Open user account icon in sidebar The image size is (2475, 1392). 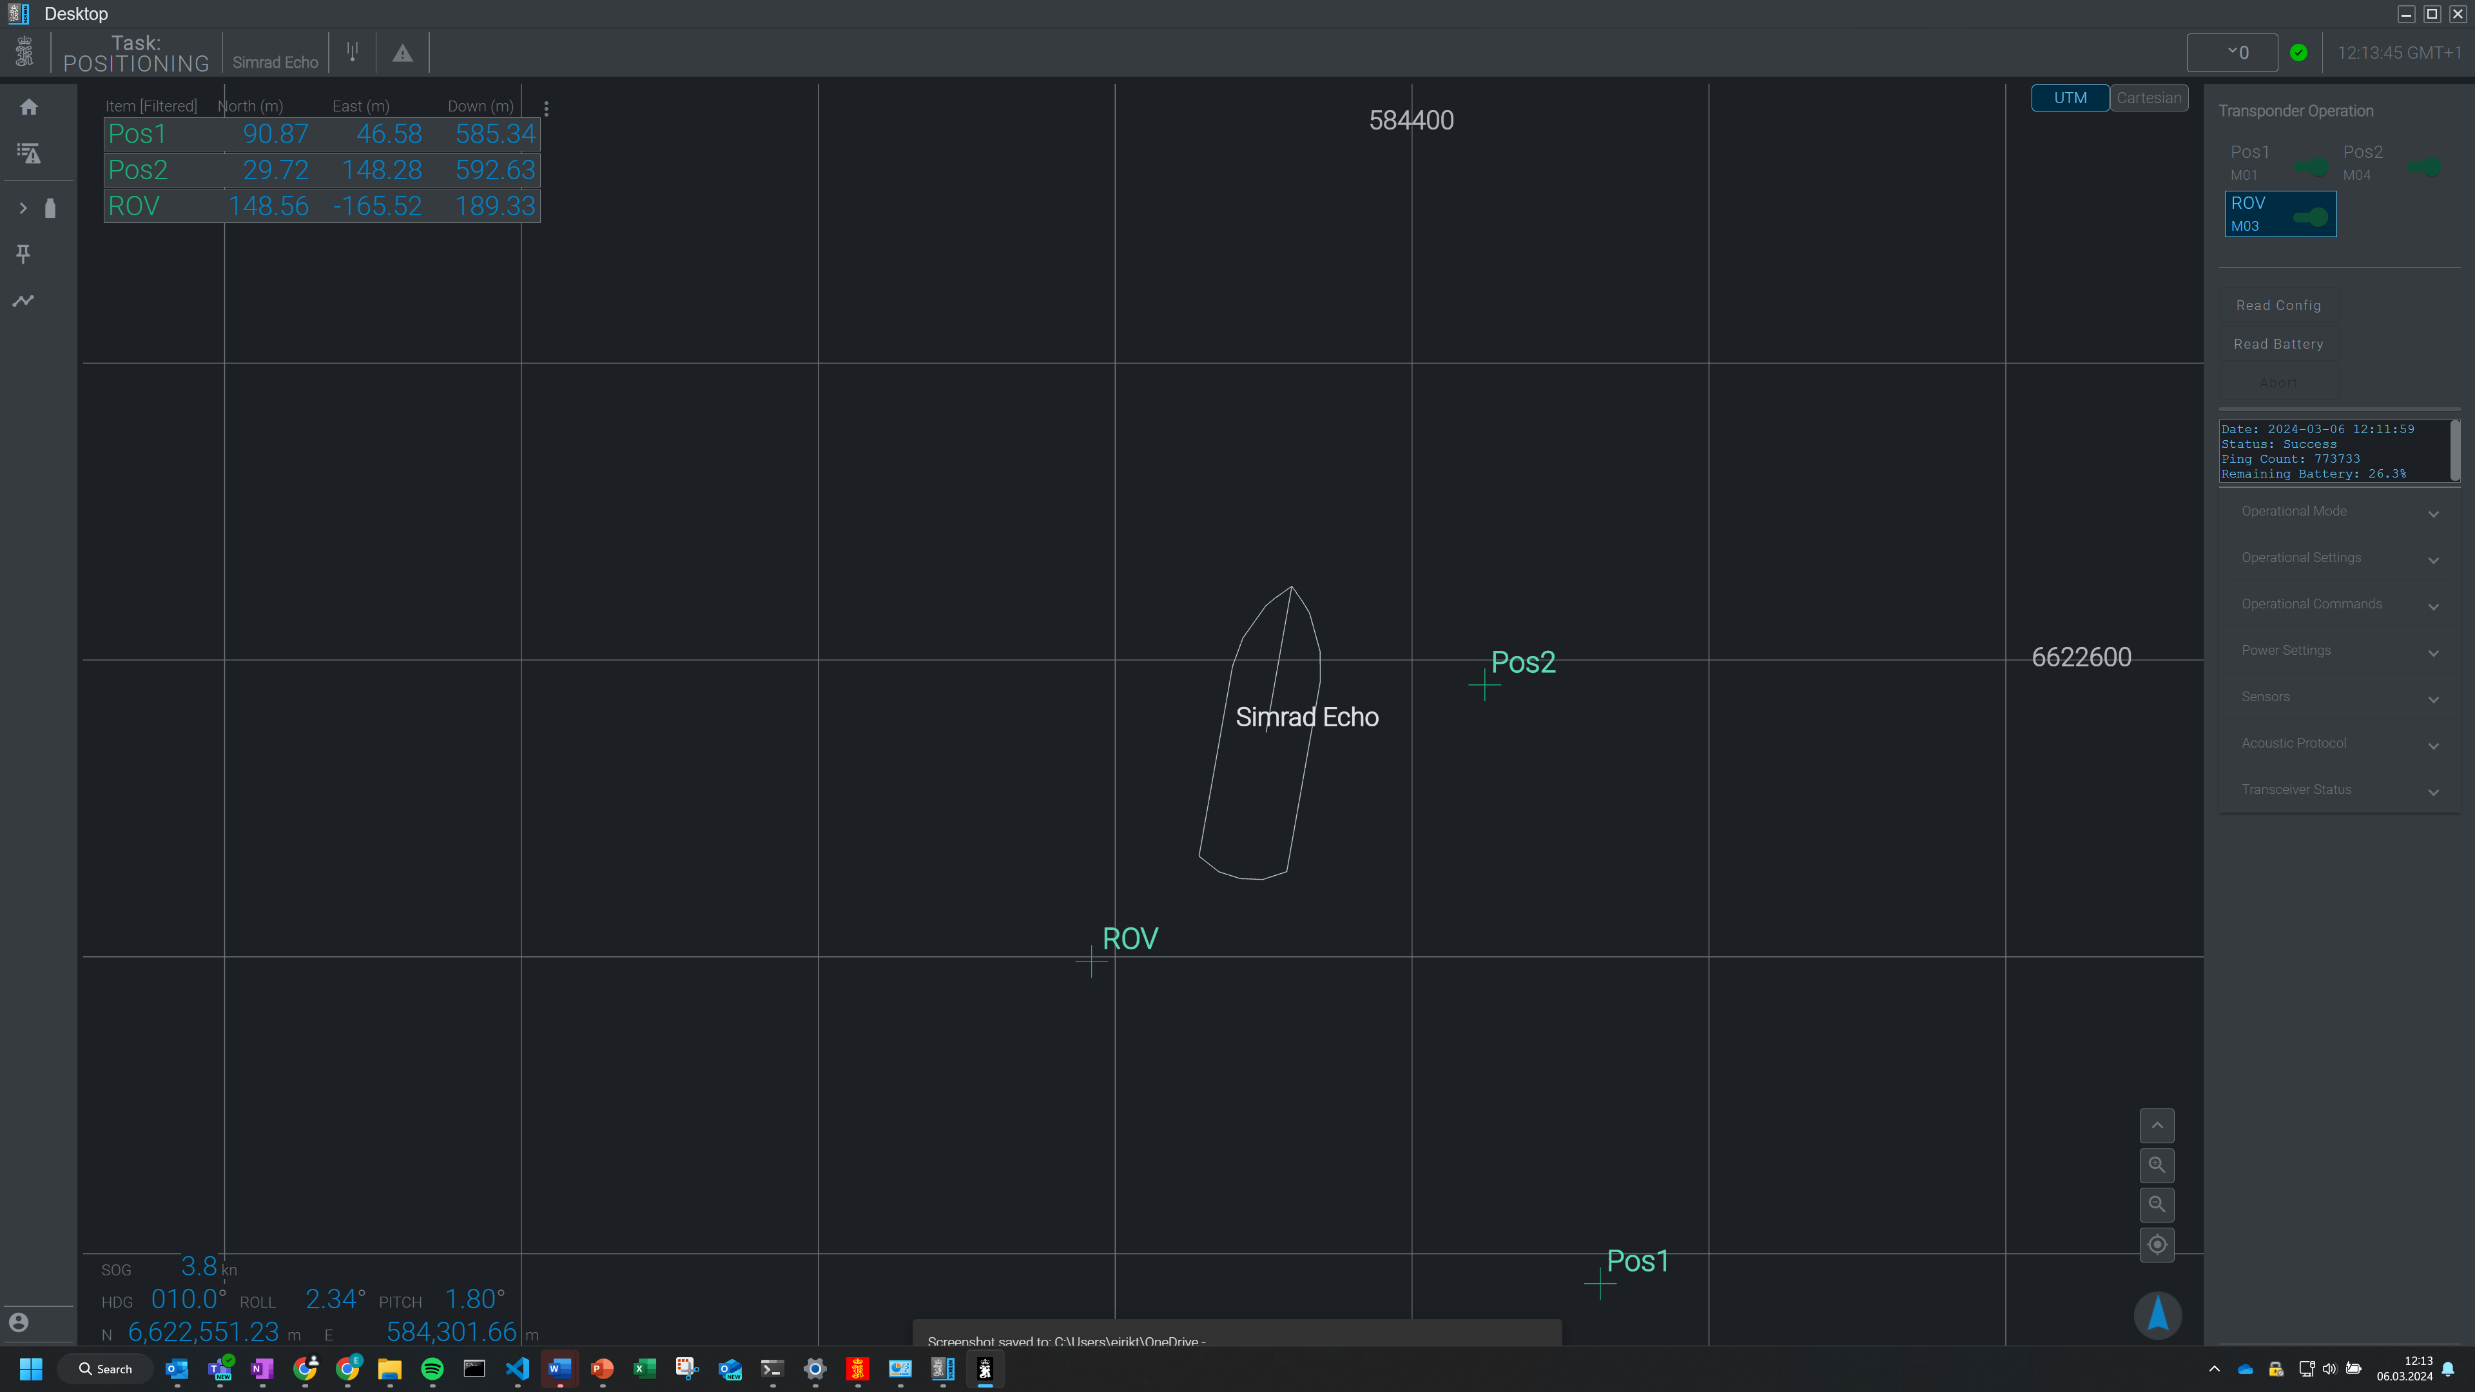point(19,1322)
